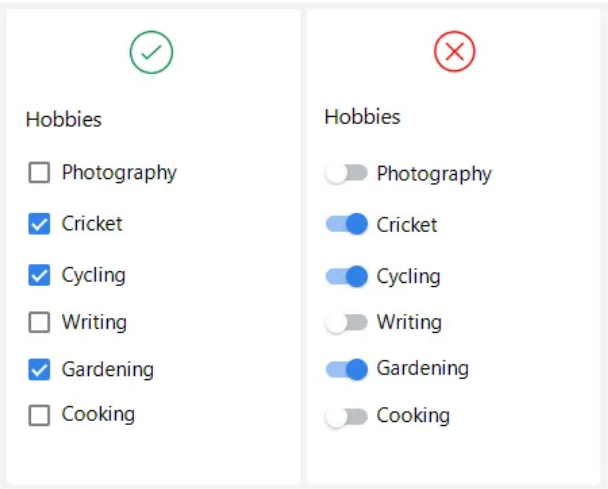Image resolution: width=608 pixels, height=489 pixels.
Task: Uncheck the Gardening checkbox
Action: (39, 369)
